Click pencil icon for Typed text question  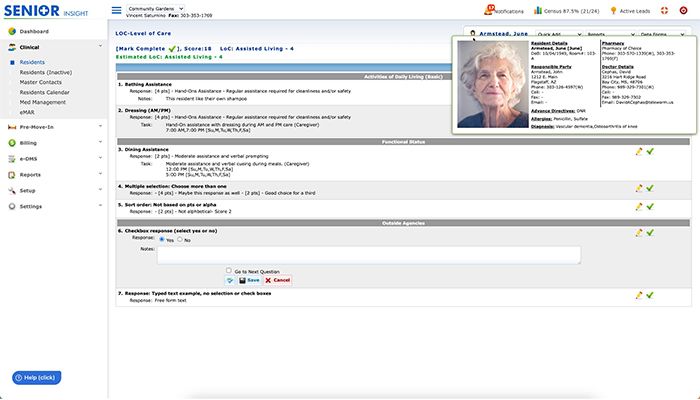coord(639,295)
